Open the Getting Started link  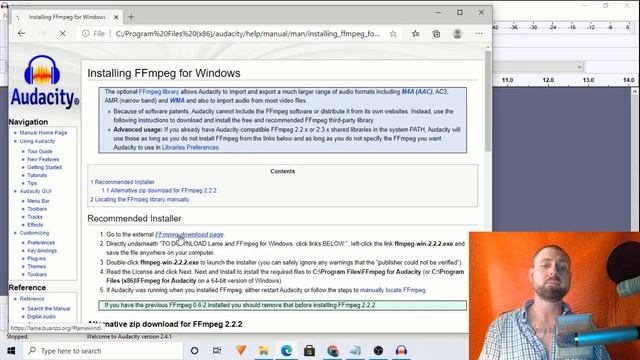tap(44, 167)
